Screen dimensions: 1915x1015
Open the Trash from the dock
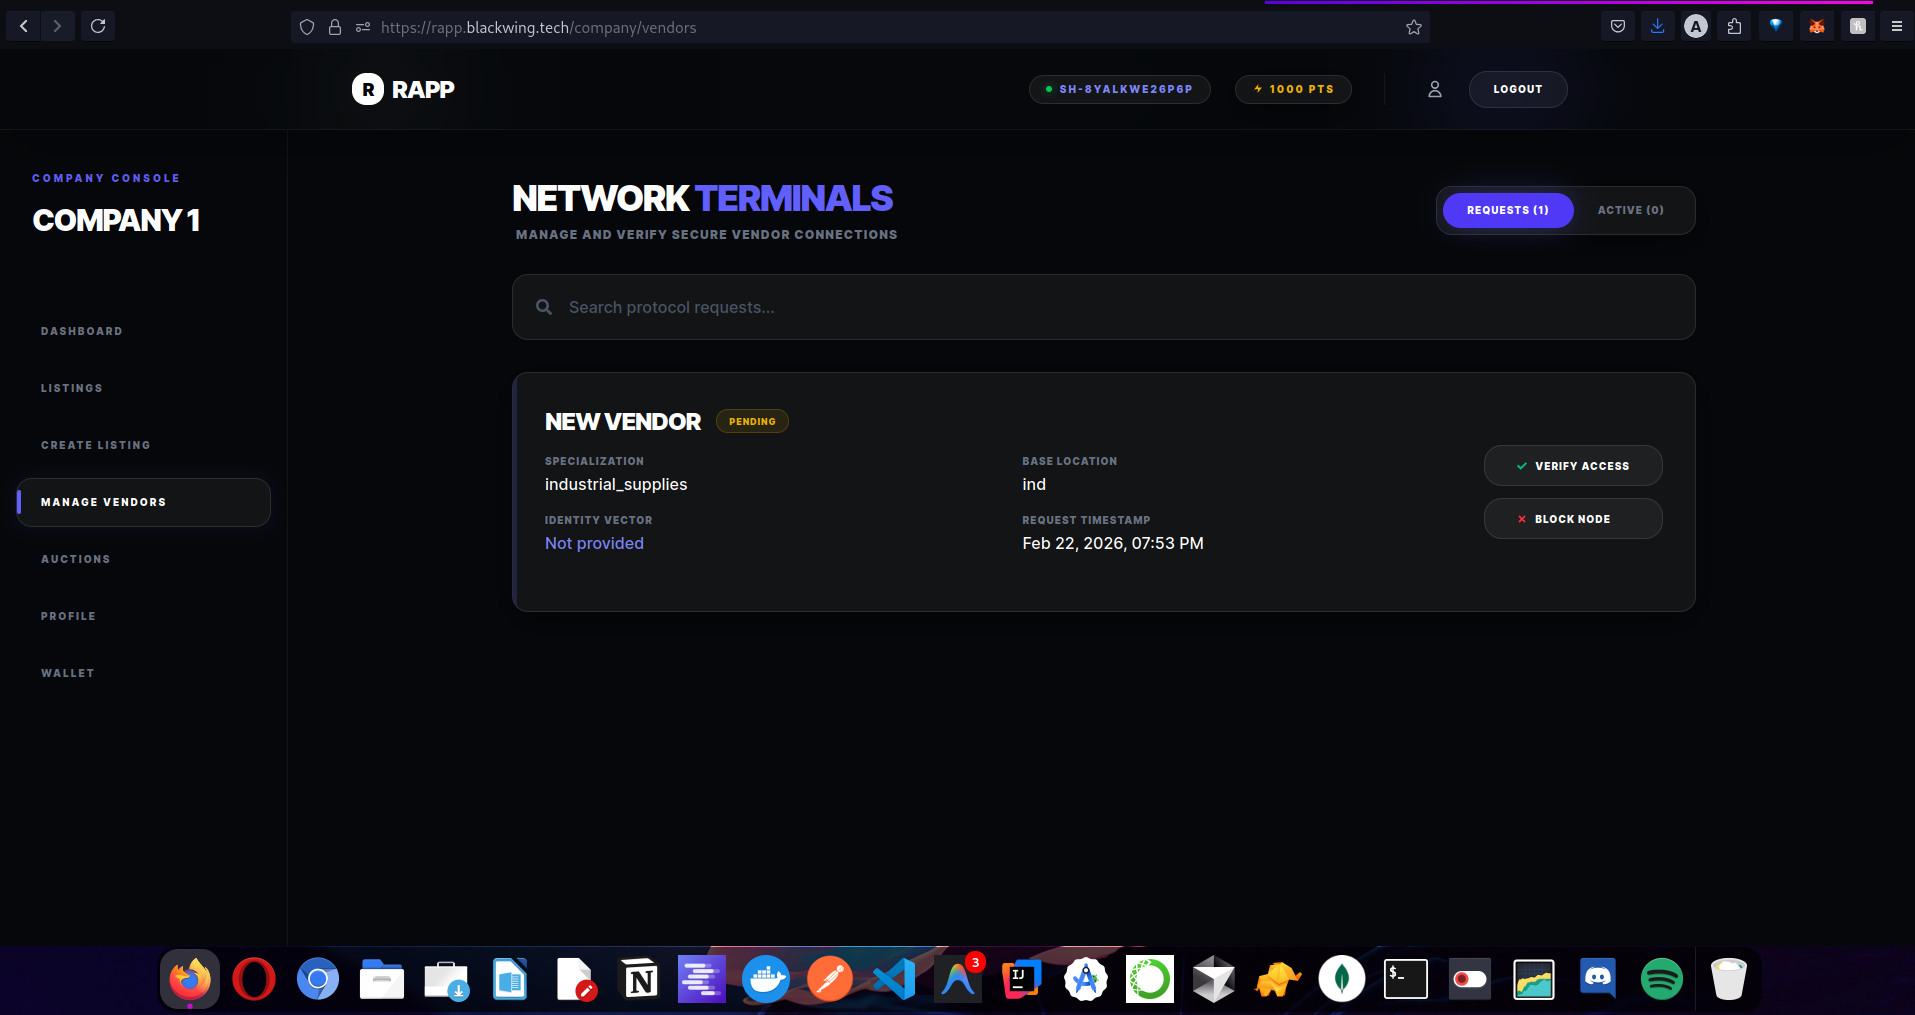(1728, 979)
